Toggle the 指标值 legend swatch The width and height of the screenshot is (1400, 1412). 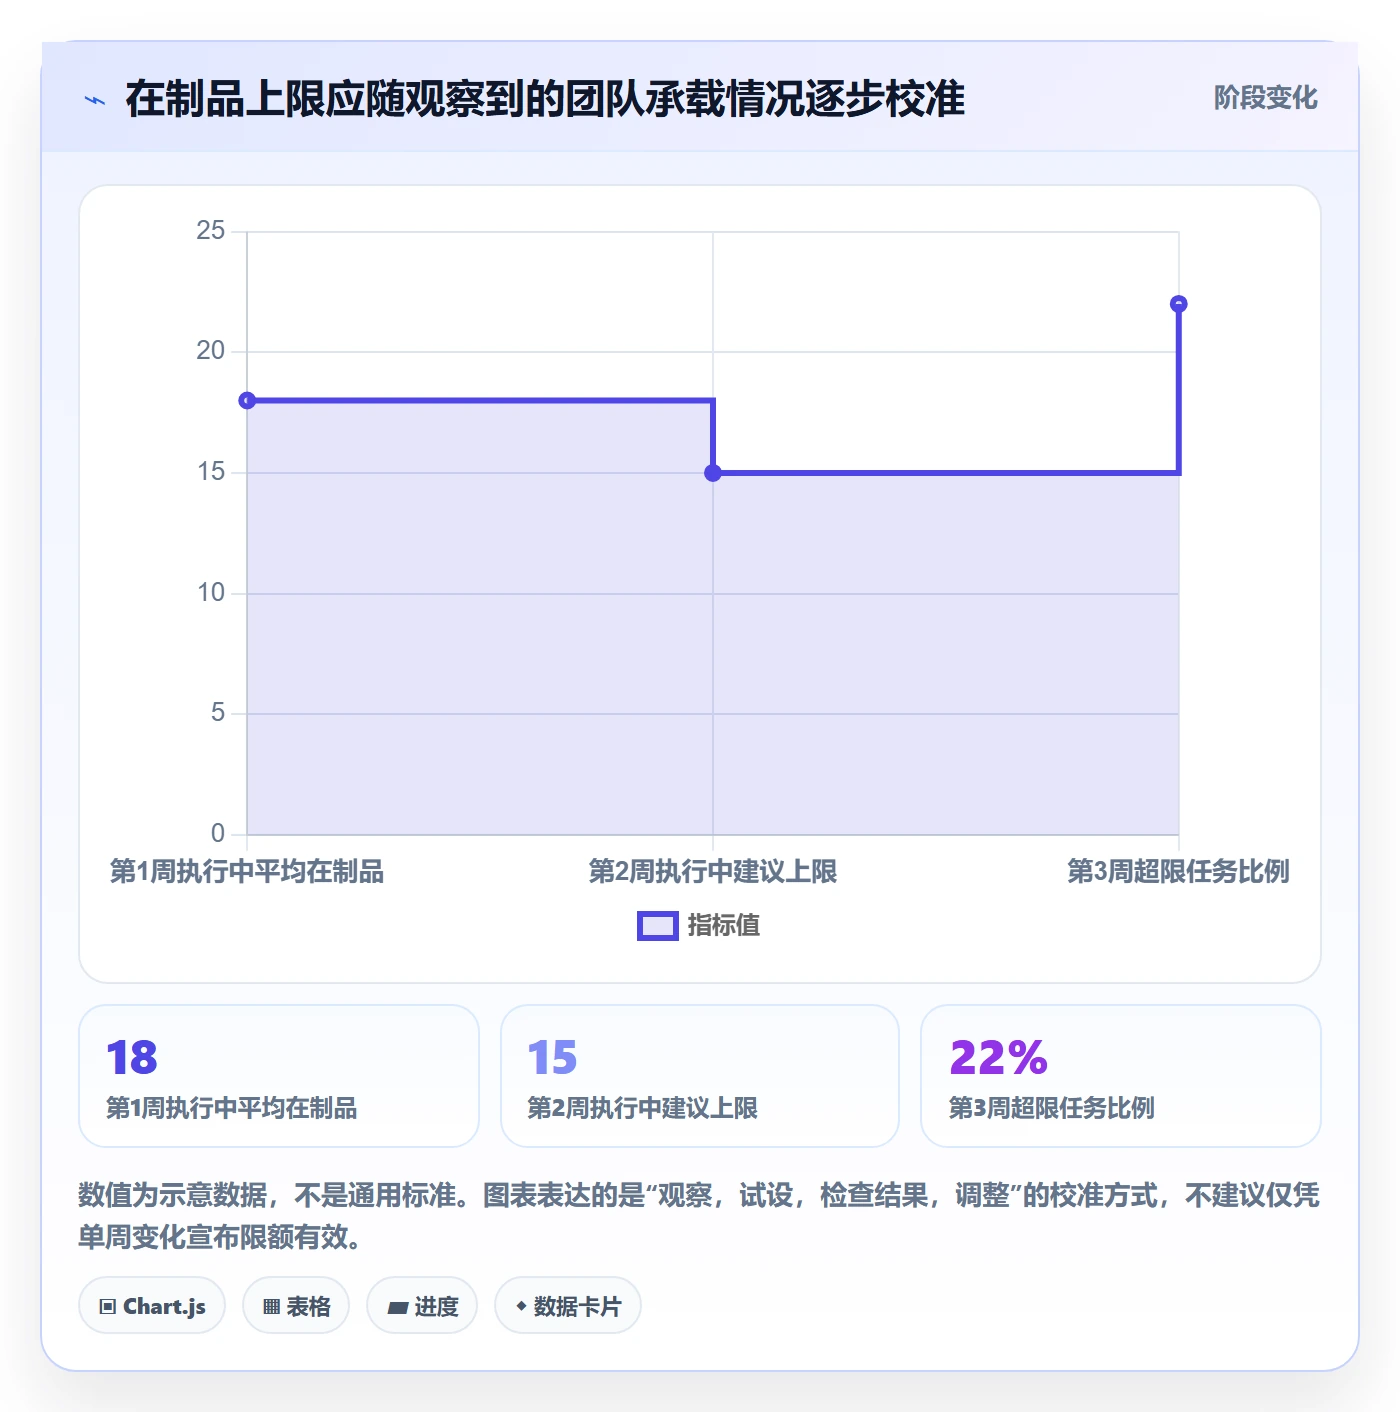click(658, 926)
